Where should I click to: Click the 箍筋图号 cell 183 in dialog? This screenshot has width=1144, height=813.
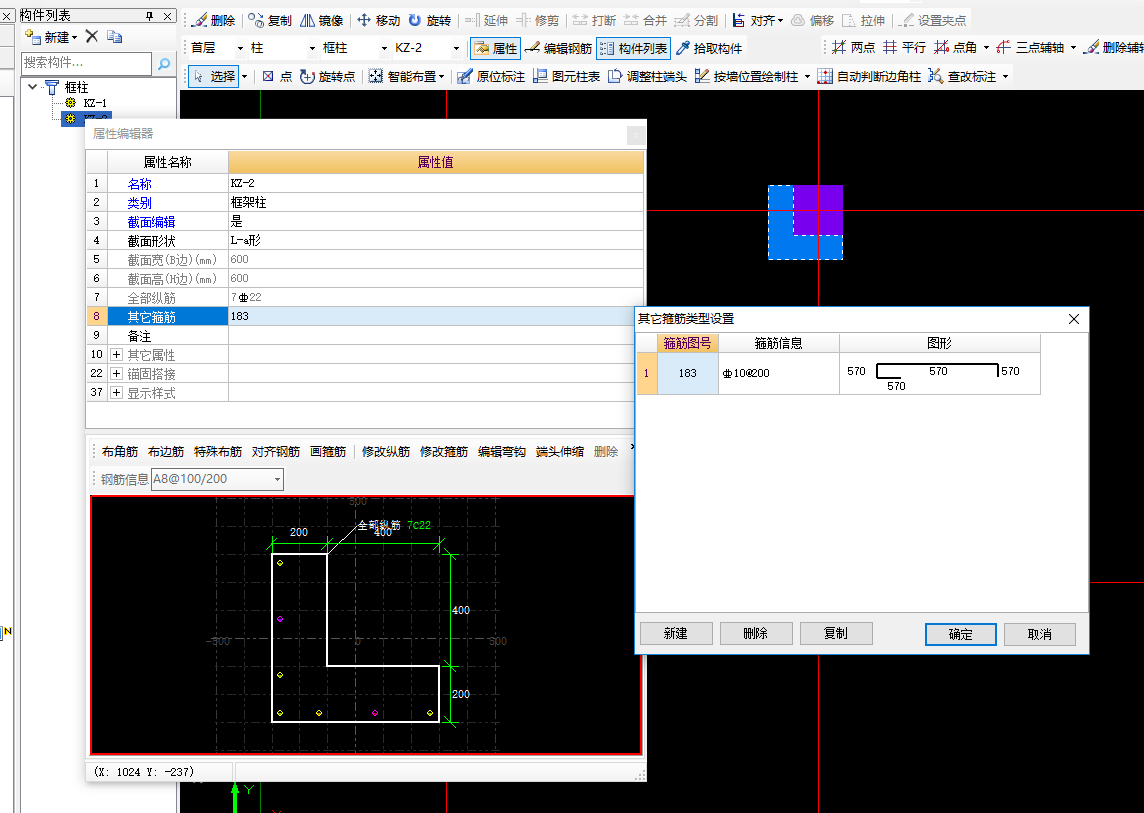click(x=687, y=373)
